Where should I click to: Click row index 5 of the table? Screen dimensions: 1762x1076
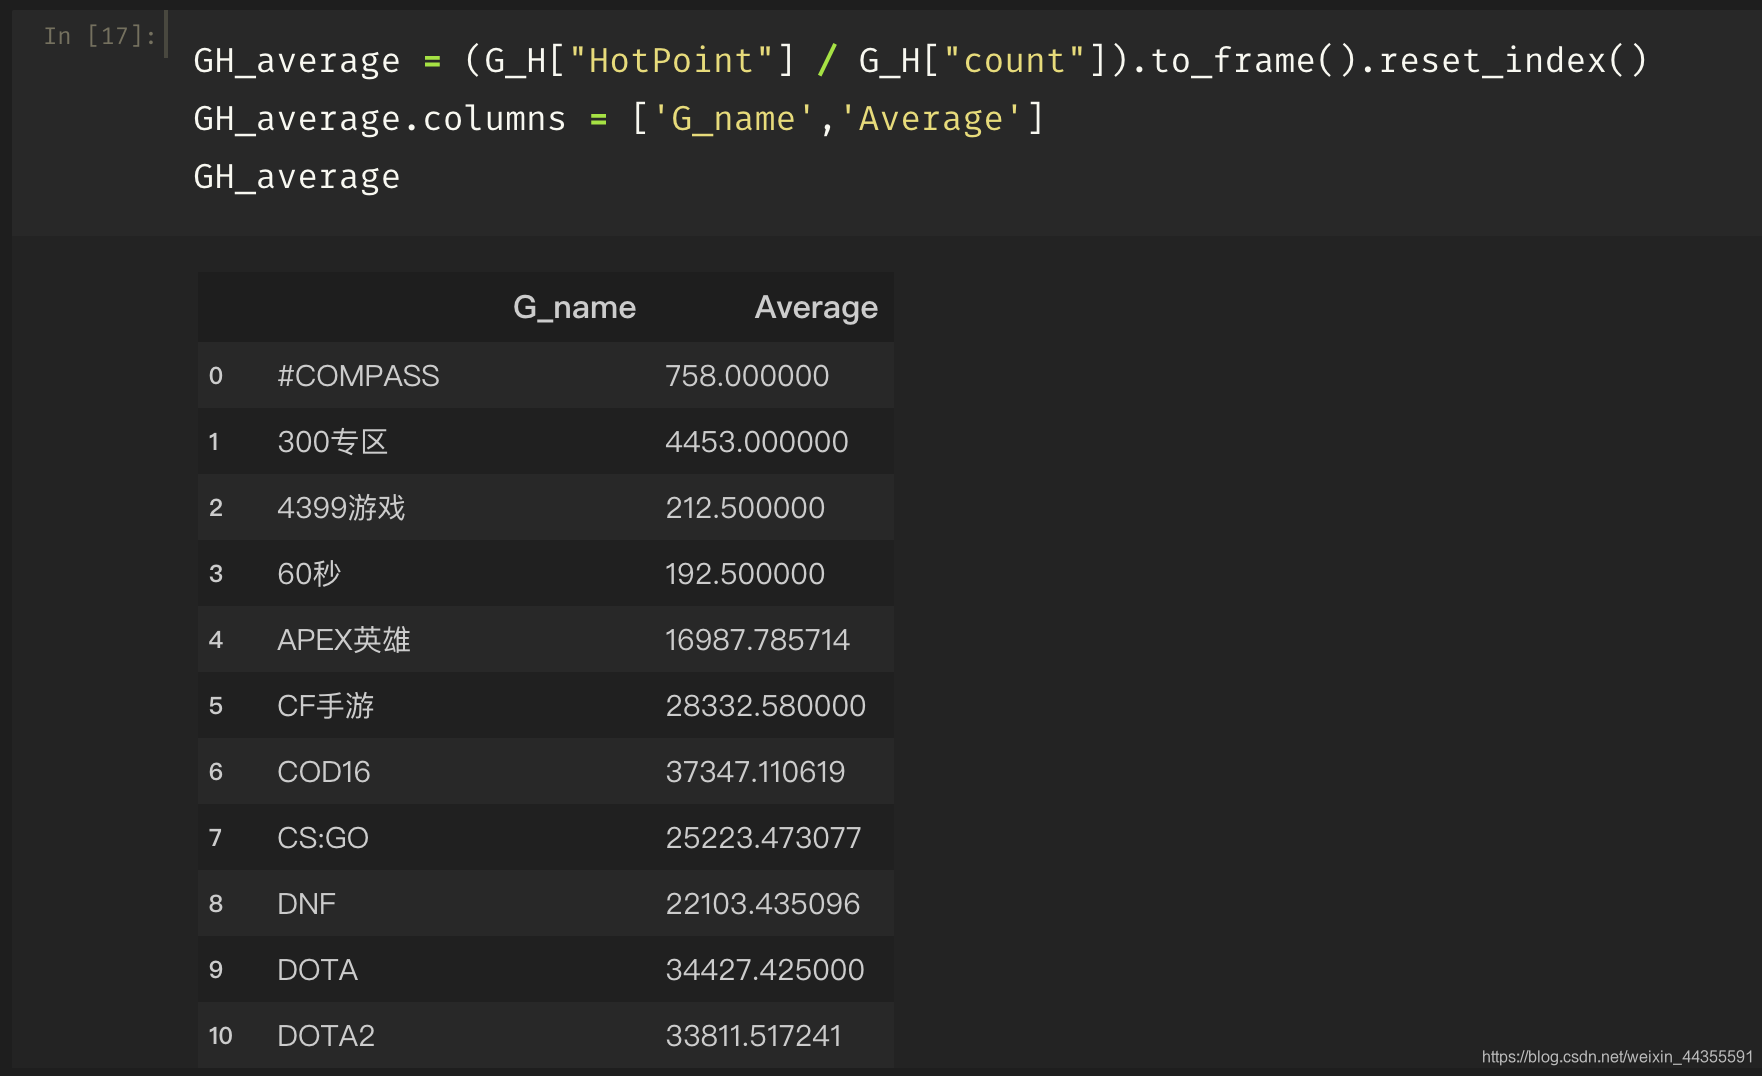tap(216, 706)
